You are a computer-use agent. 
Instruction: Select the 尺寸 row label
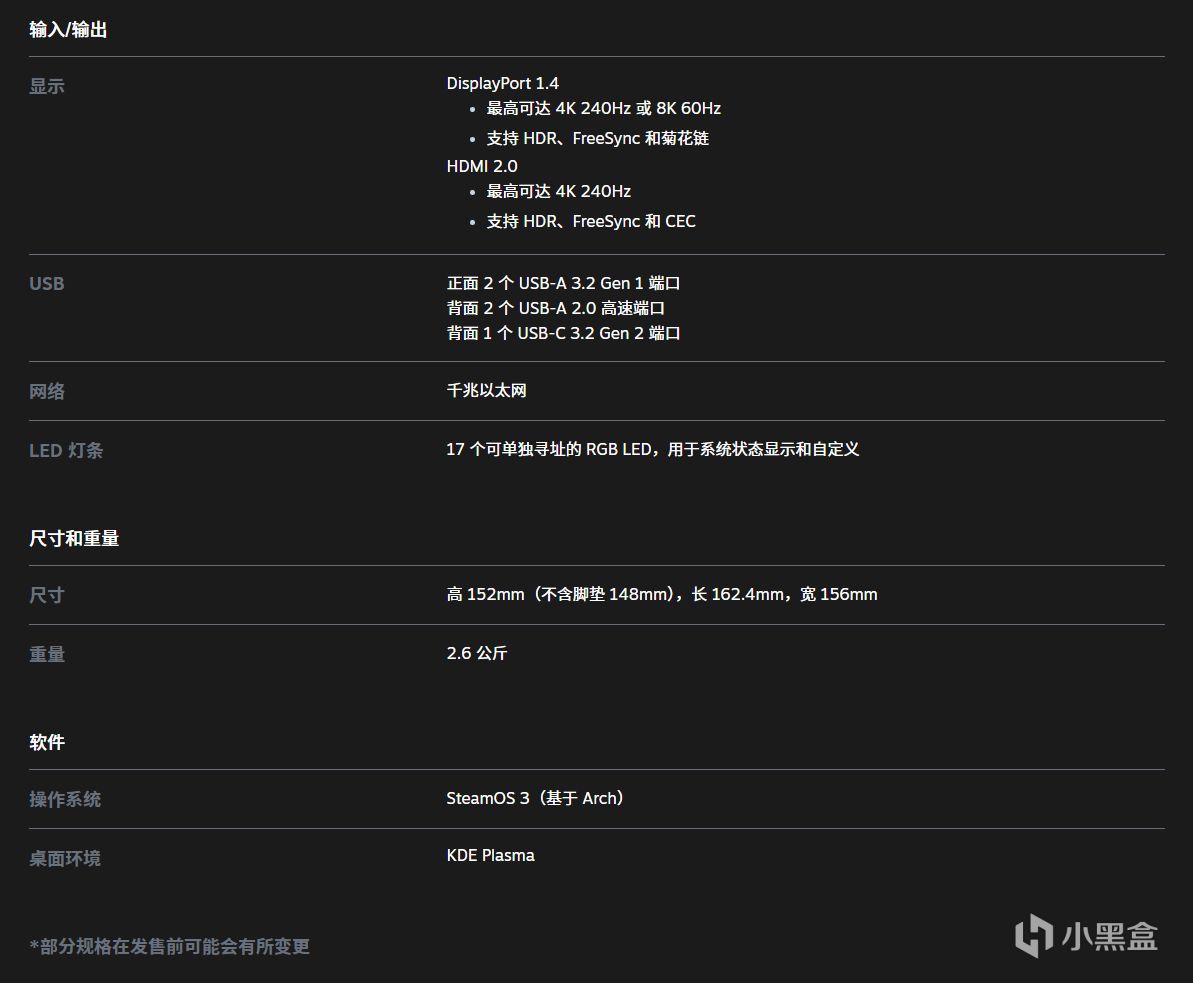click(46, 595)
